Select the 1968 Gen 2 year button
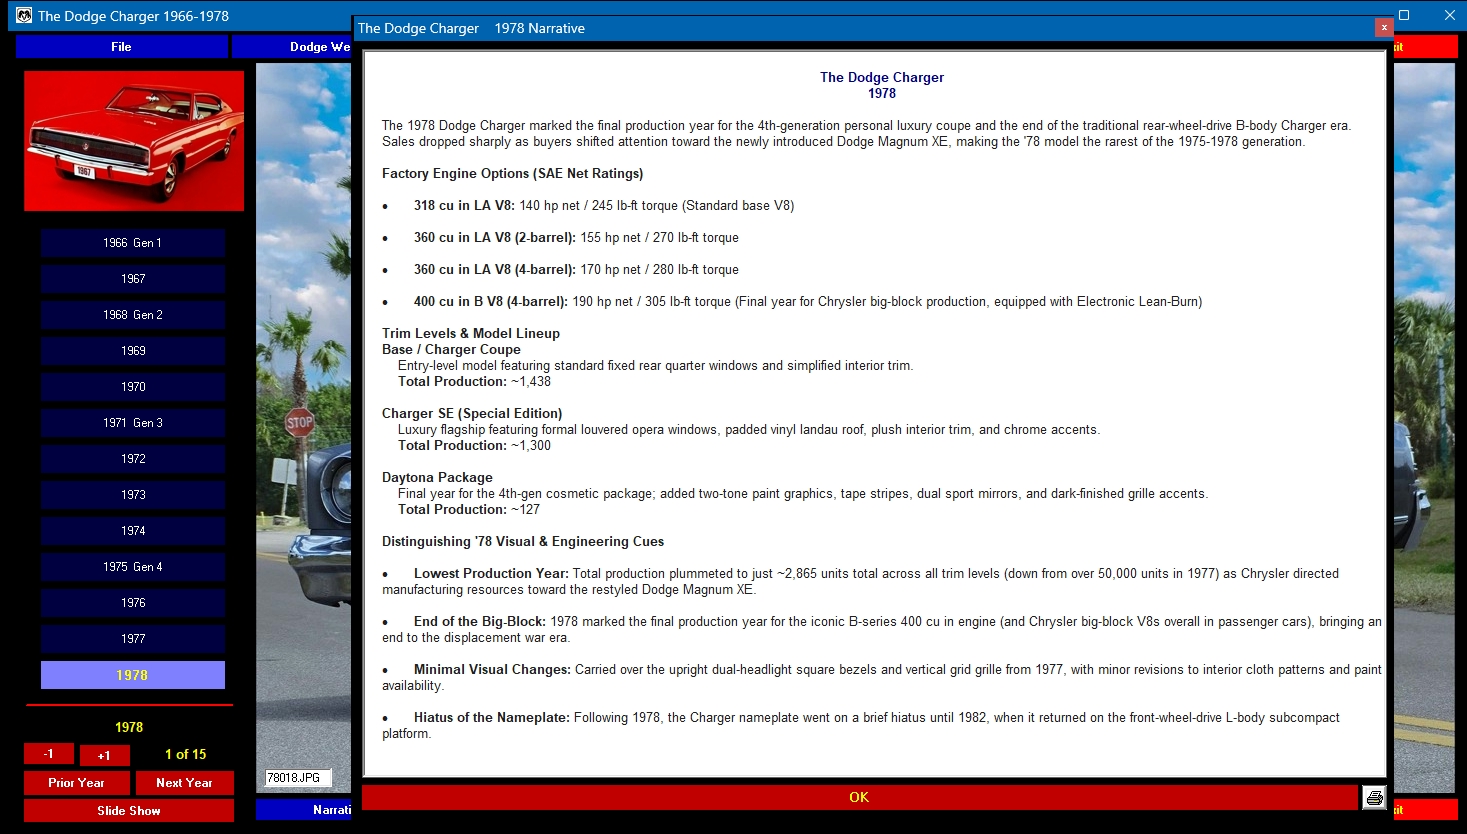The width and height of the screenshot is (1467, 834). pos(133,315)
